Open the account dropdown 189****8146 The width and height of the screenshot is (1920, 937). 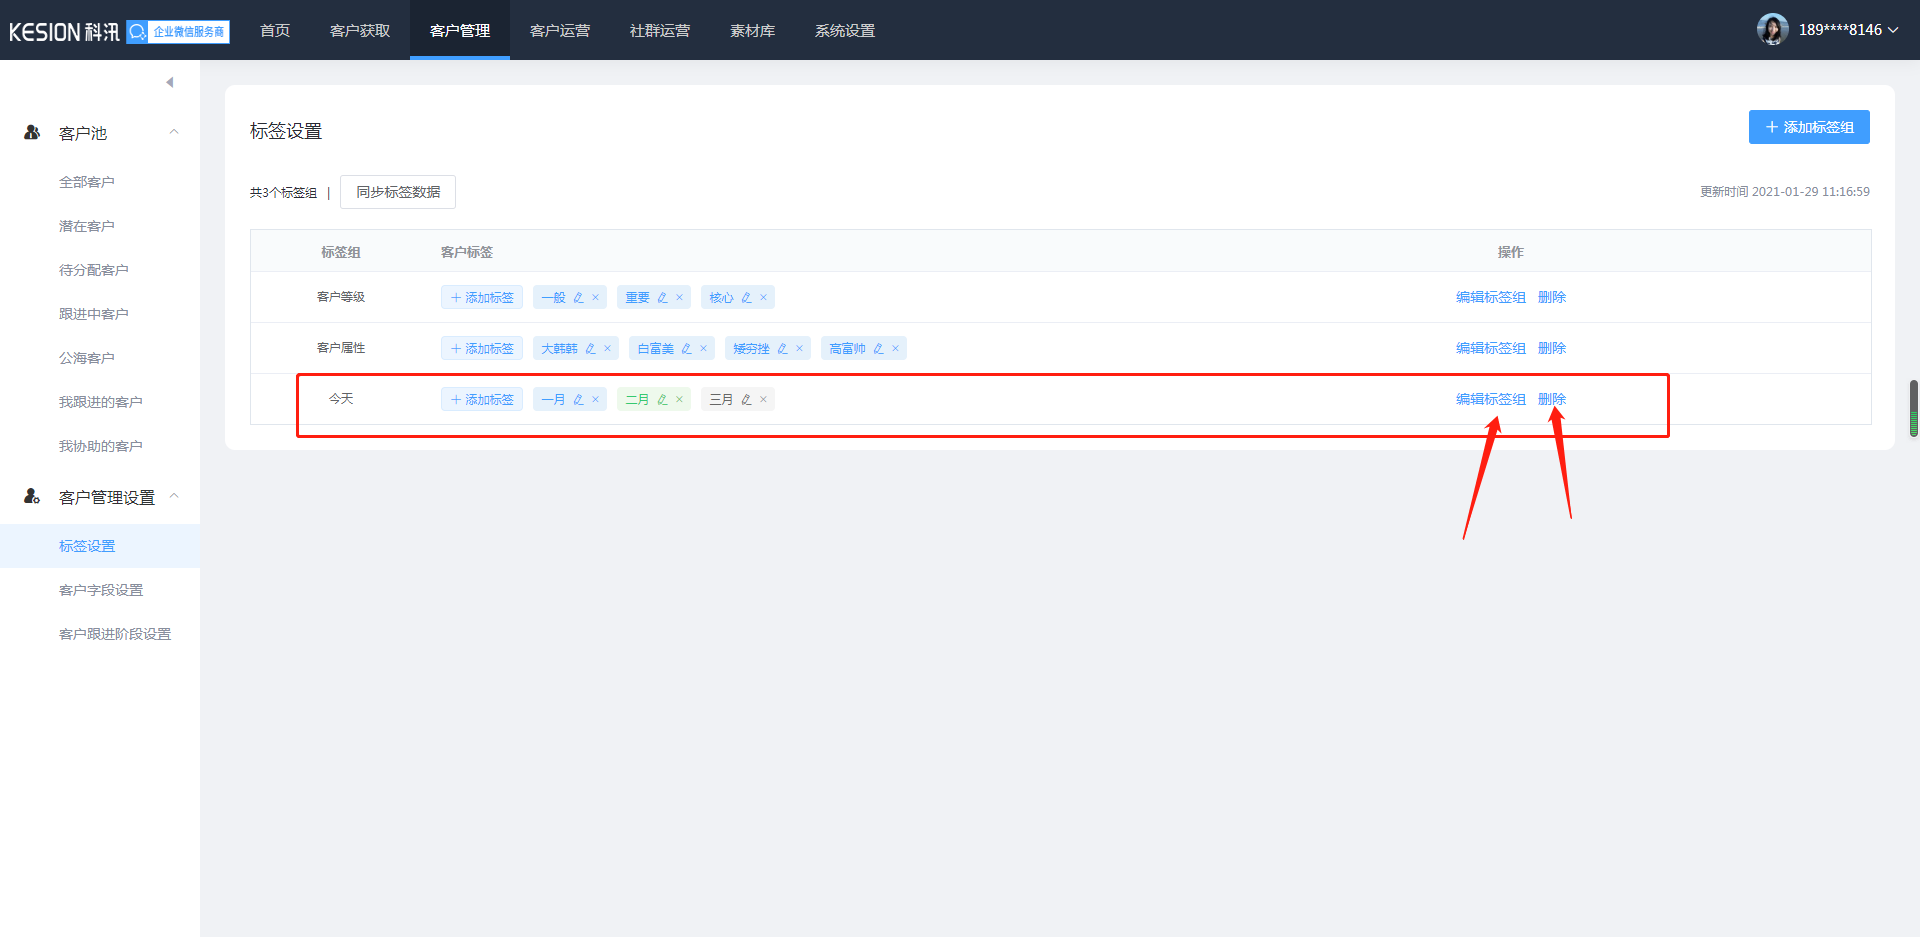coord(1848,30)
